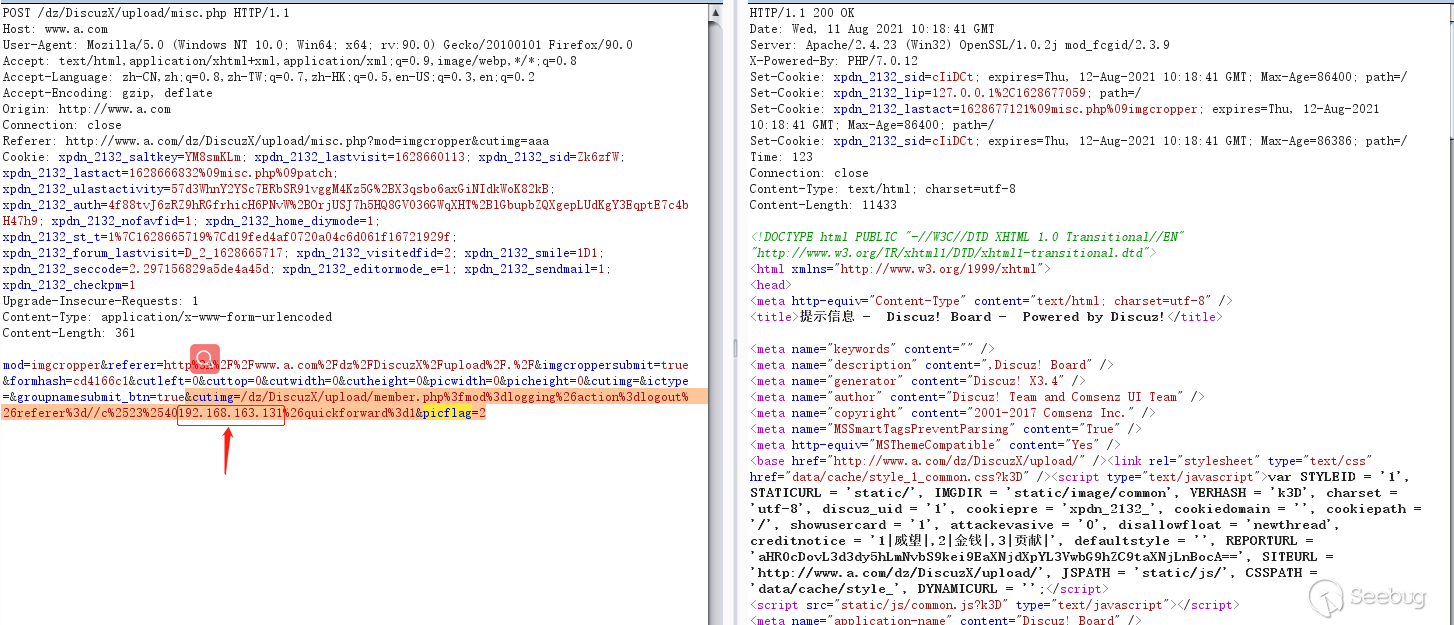1454x625 pixels.
Task: Click the request pane scroll-up arrow
Action: click(715, 13)
